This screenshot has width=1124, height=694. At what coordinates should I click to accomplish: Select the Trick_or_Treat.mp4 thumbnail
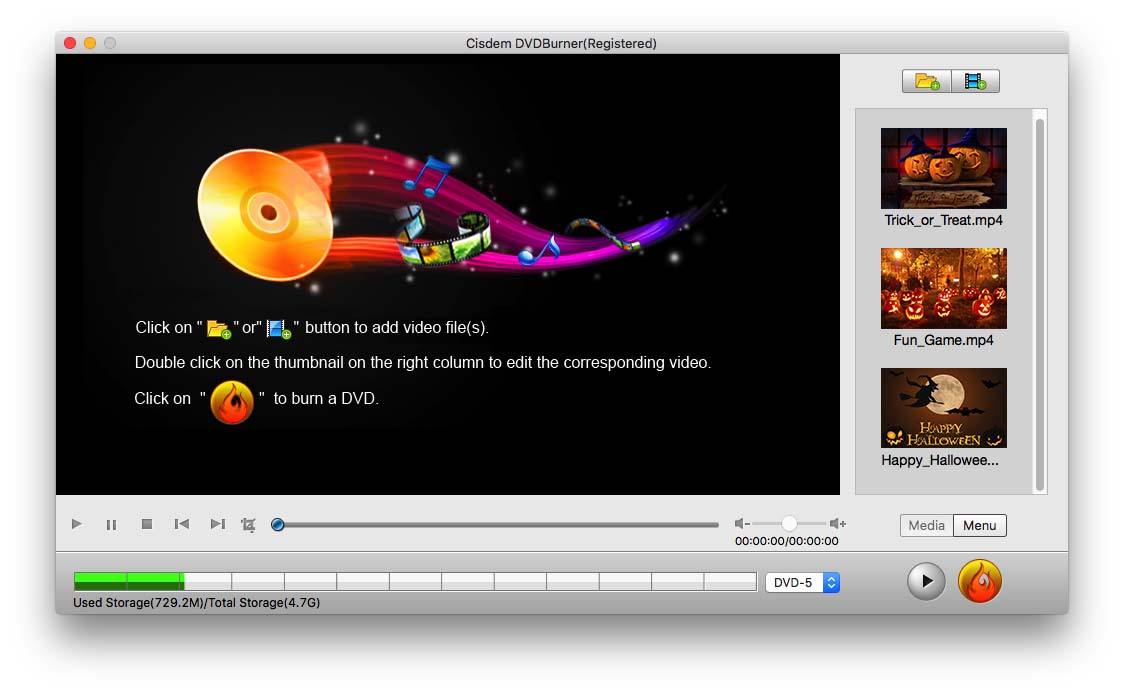tap(943, 168)
